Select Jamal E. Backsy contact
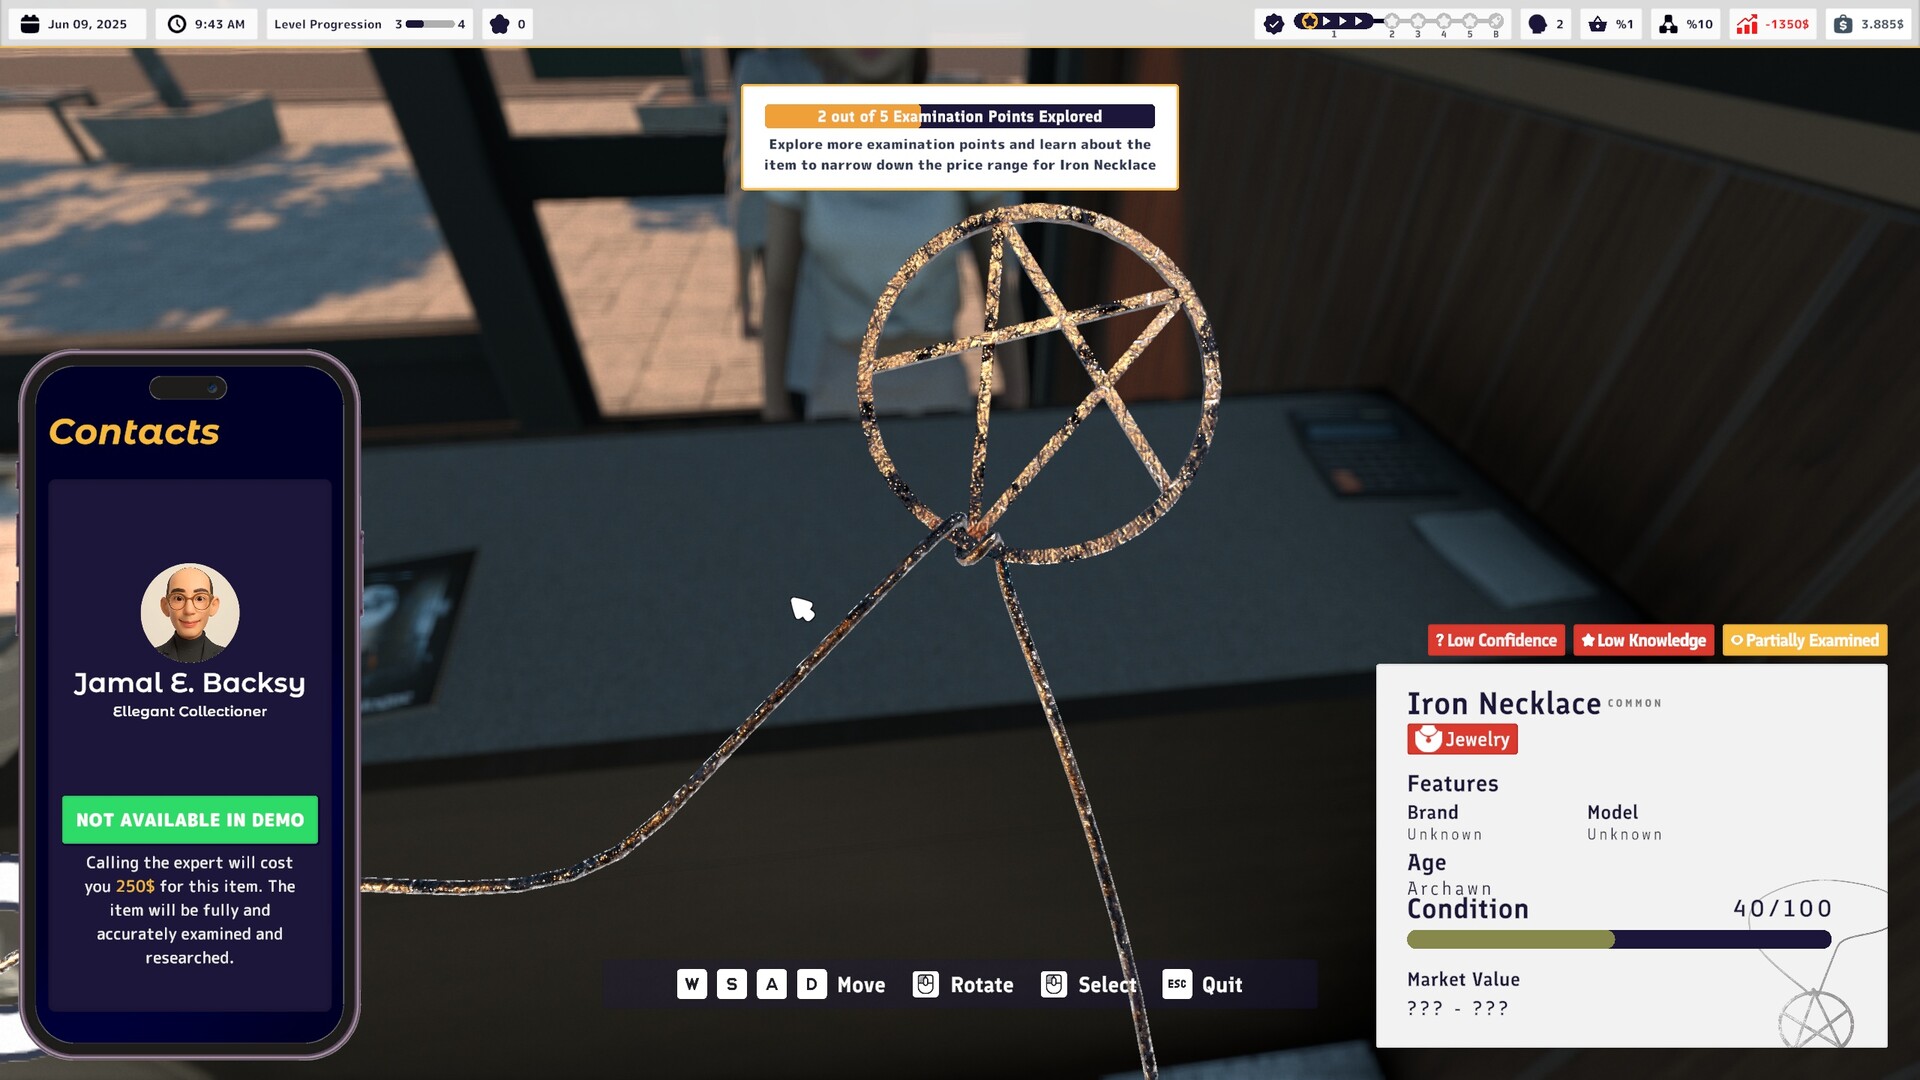This screenshot has height=1080, width=1920. (x=190, y=683)
